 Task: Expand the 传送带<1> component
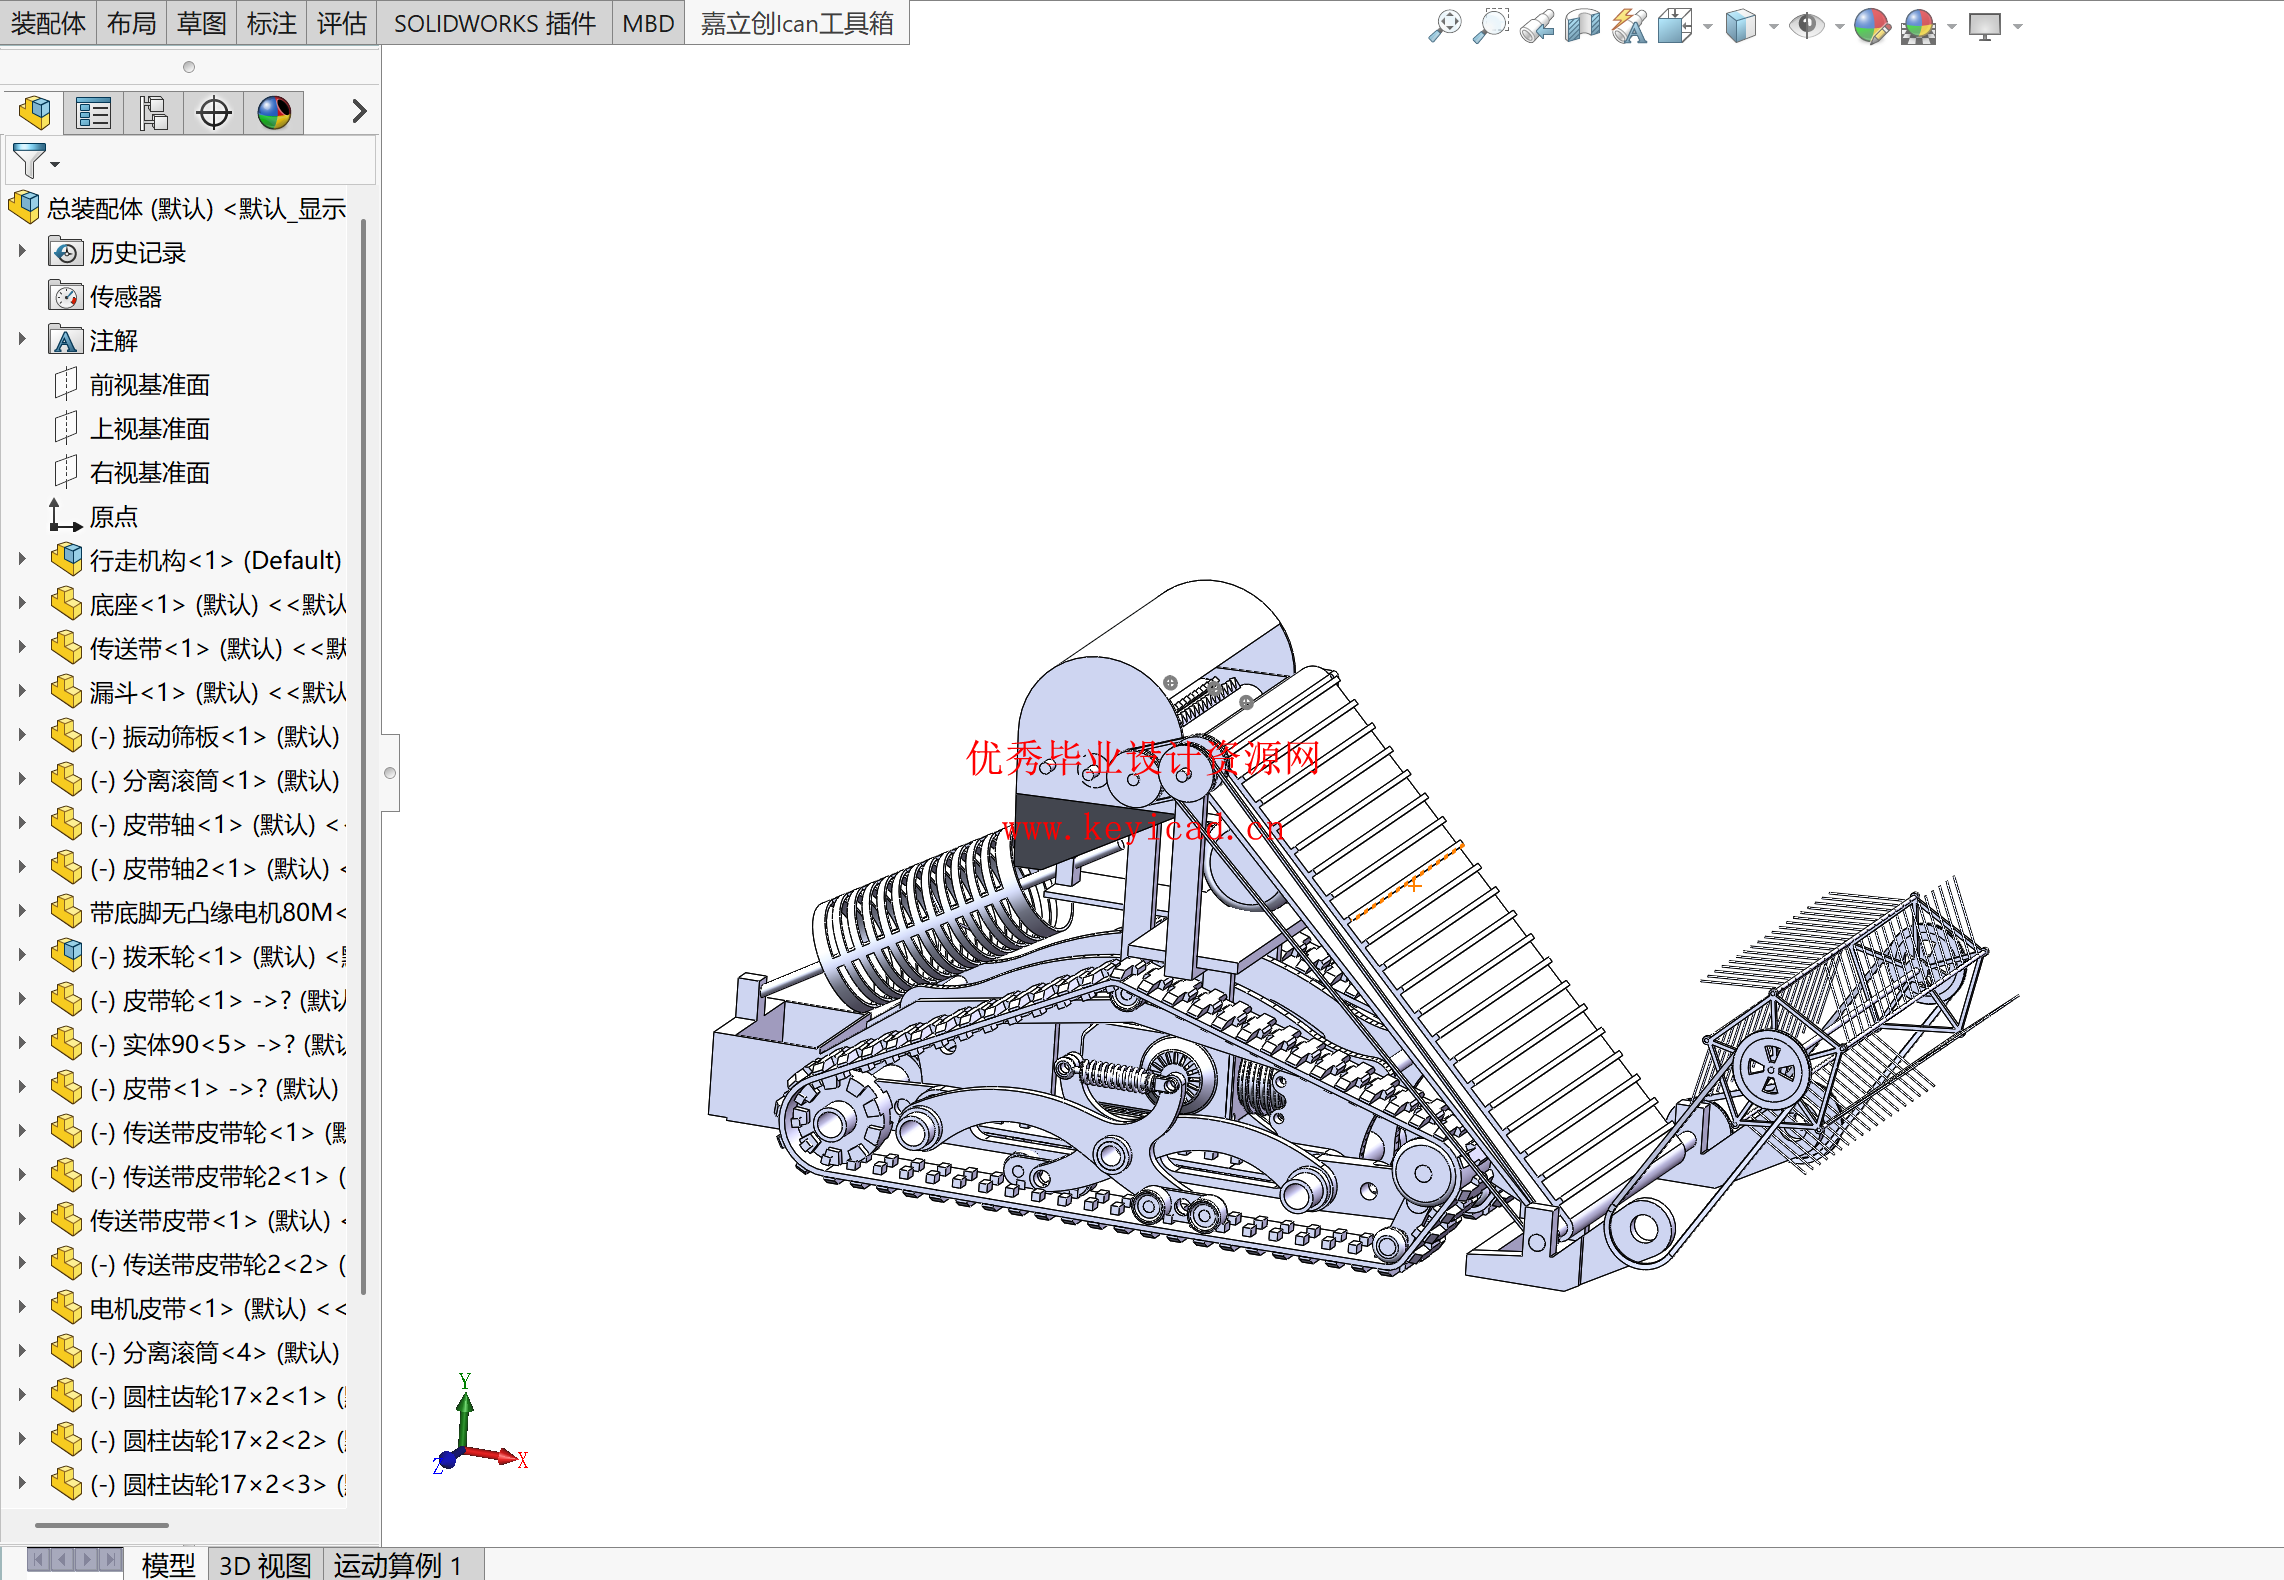click(x=22, y=648)
